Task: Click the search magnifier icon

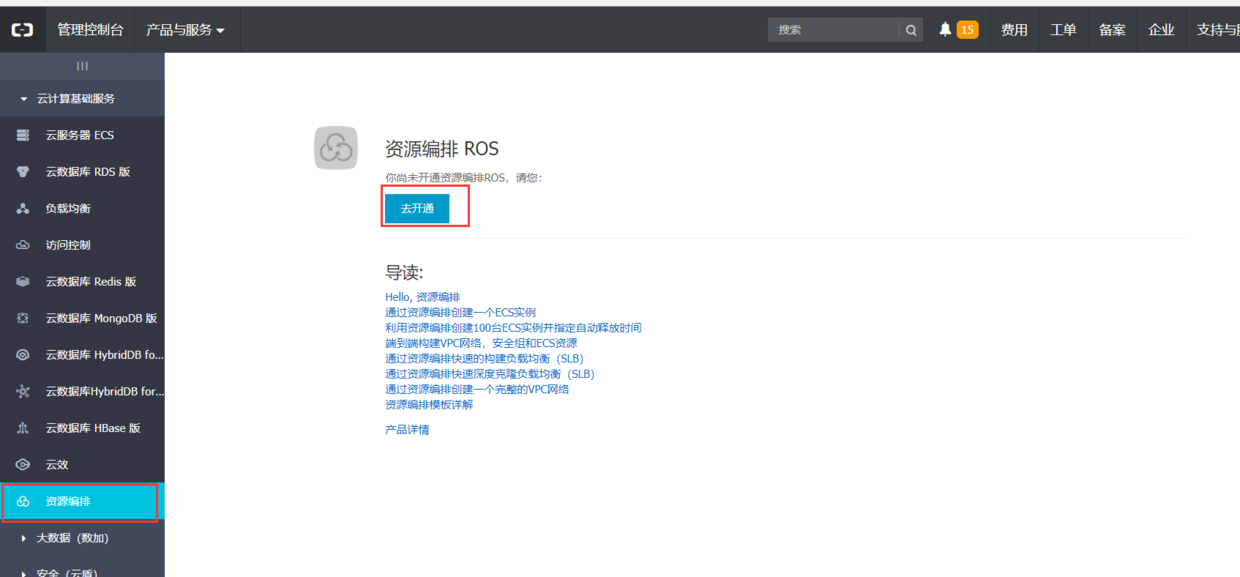Action: (x=911, y=30)
